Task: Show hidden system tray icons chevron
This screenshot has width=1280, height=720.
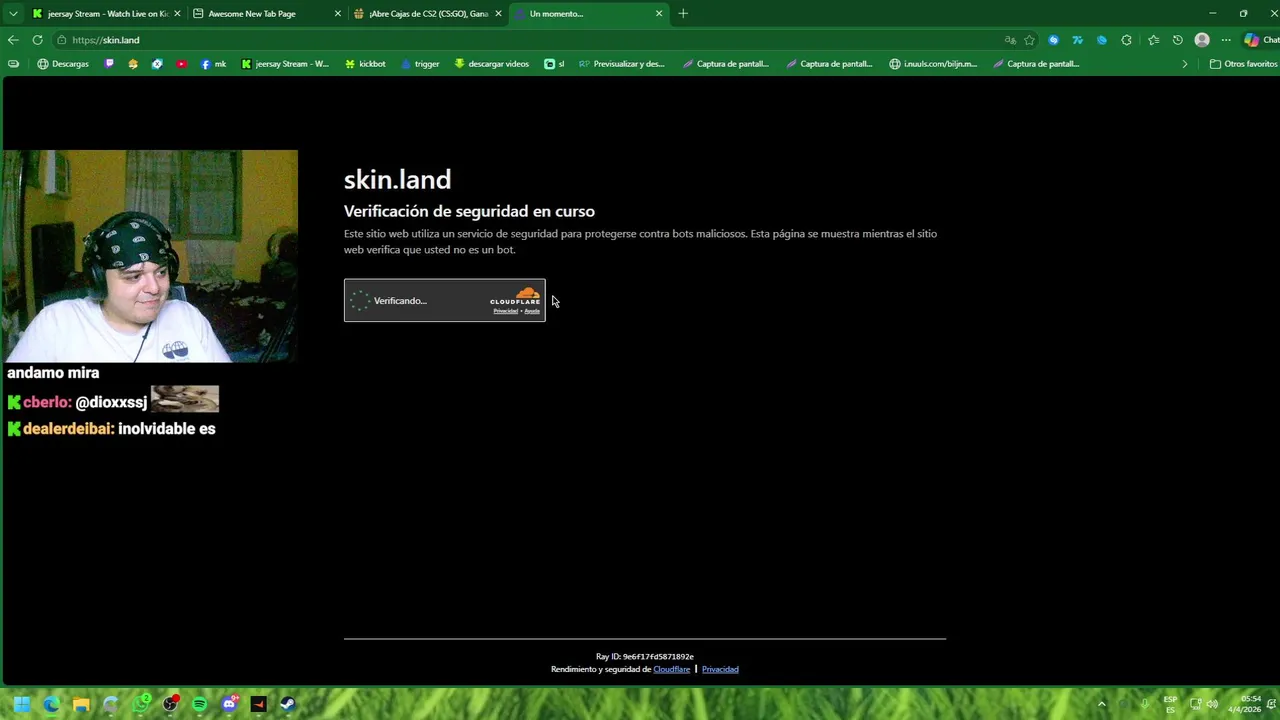Action: pyautogui.click(x=1102, y=704)
